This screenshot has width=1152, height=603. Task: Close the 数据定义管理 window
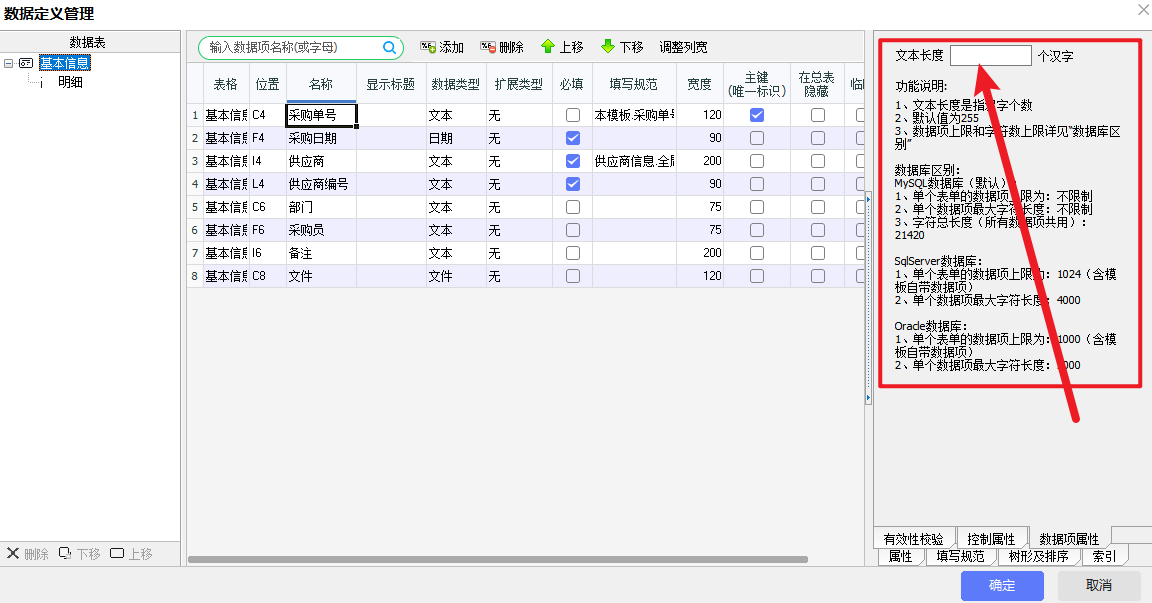click(x=1144, y=10)
